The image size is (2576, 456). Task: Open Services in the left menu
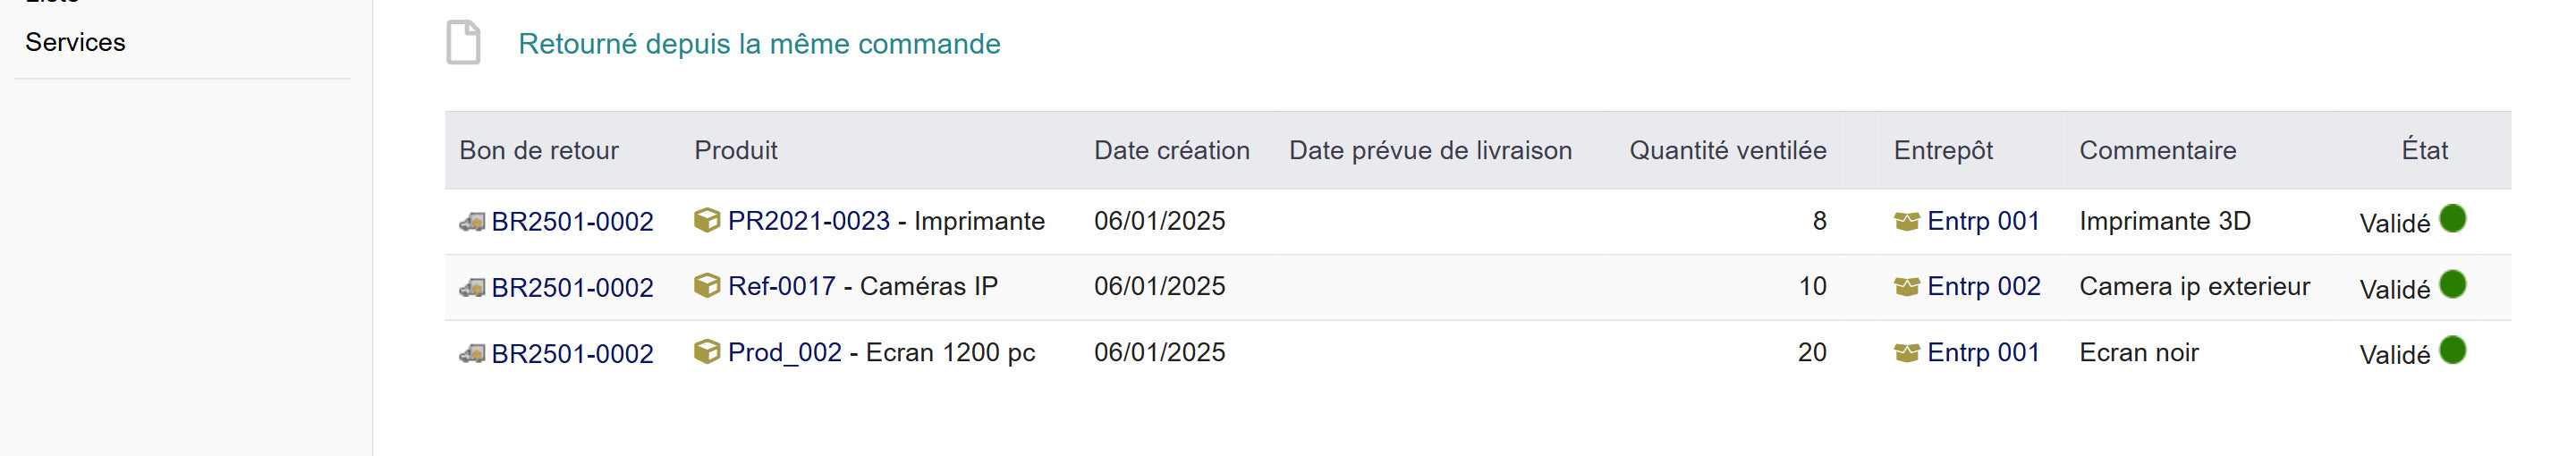pos(75,42)
